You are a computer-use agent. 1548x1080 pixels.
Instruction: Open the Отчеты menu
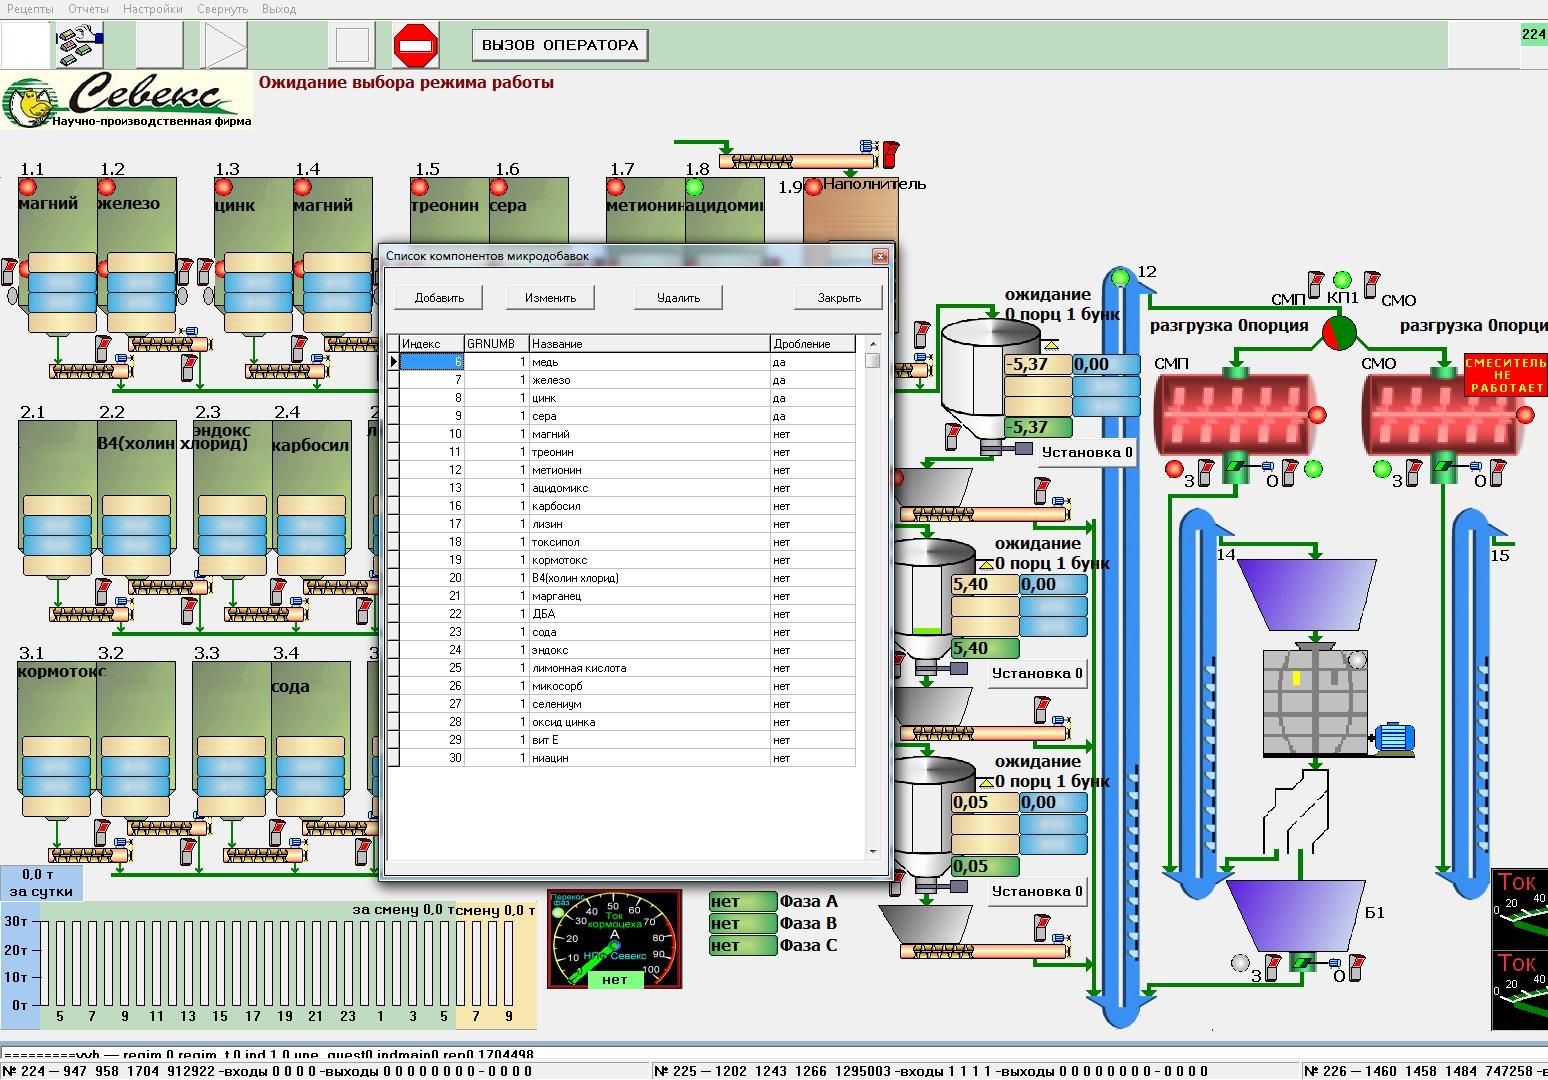pos(88,9)
